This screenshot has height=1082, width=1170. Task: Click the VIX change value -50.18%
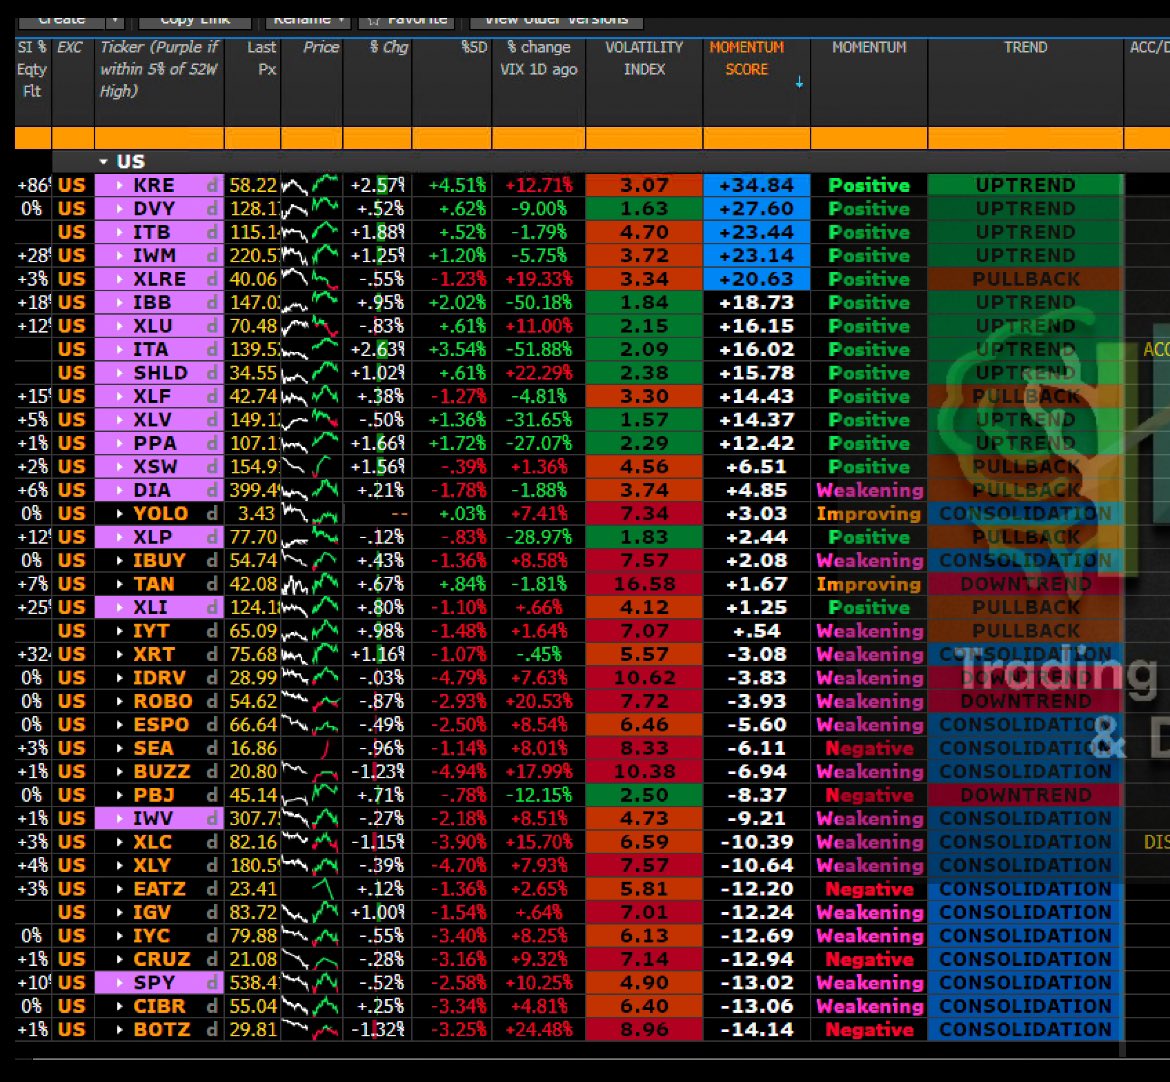[x=539, y=302]
